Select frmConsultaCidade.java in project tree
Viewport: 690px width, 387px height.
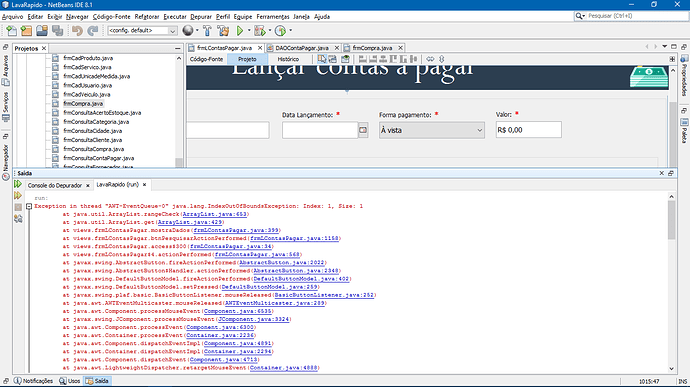92,131
